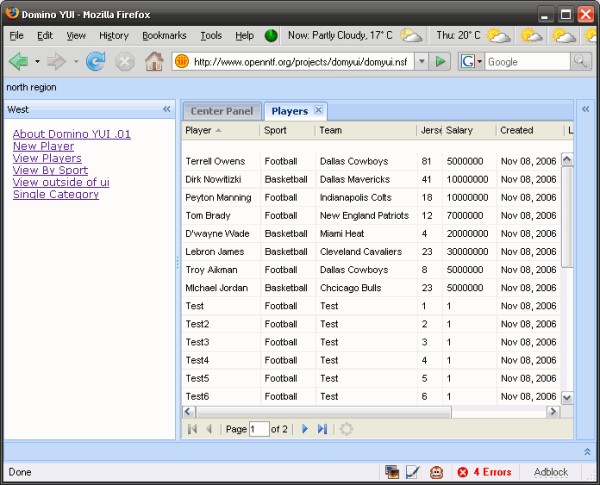Image resolution: width=600 pixels, height=485 pixels.
Task: Click the red error icon in status bar
Action: [463, 472]
